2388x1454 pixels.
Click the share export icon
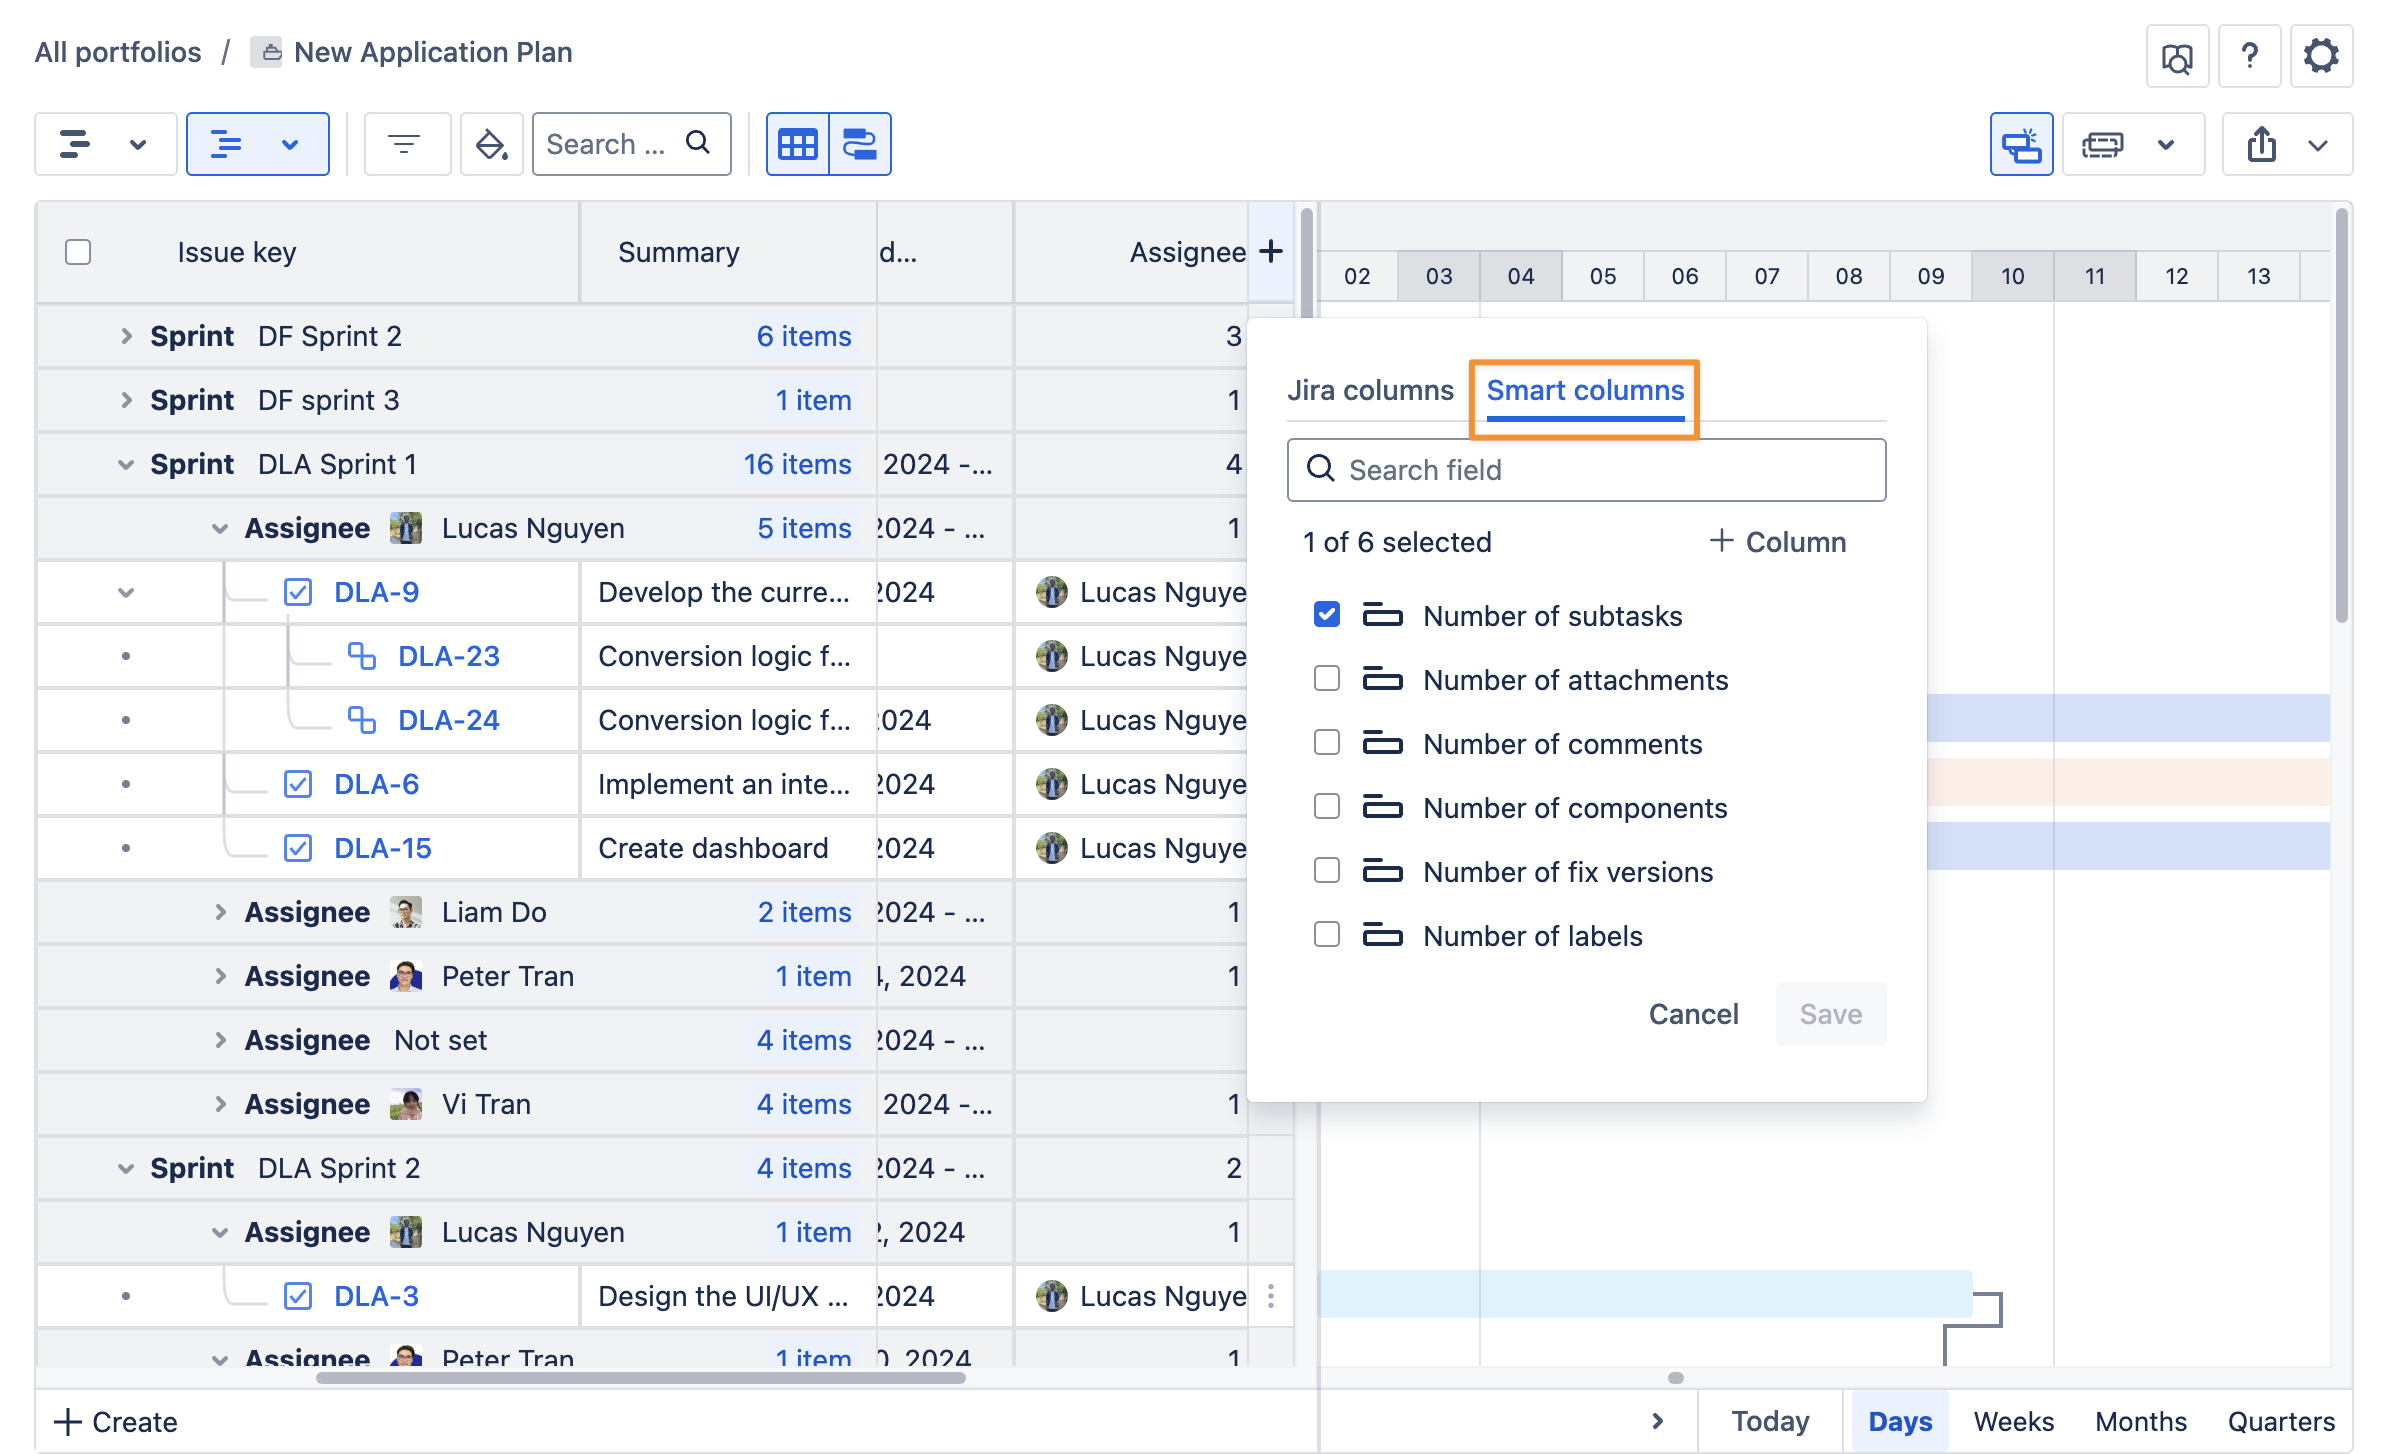pyautogui.click(x=2261, y=144)
